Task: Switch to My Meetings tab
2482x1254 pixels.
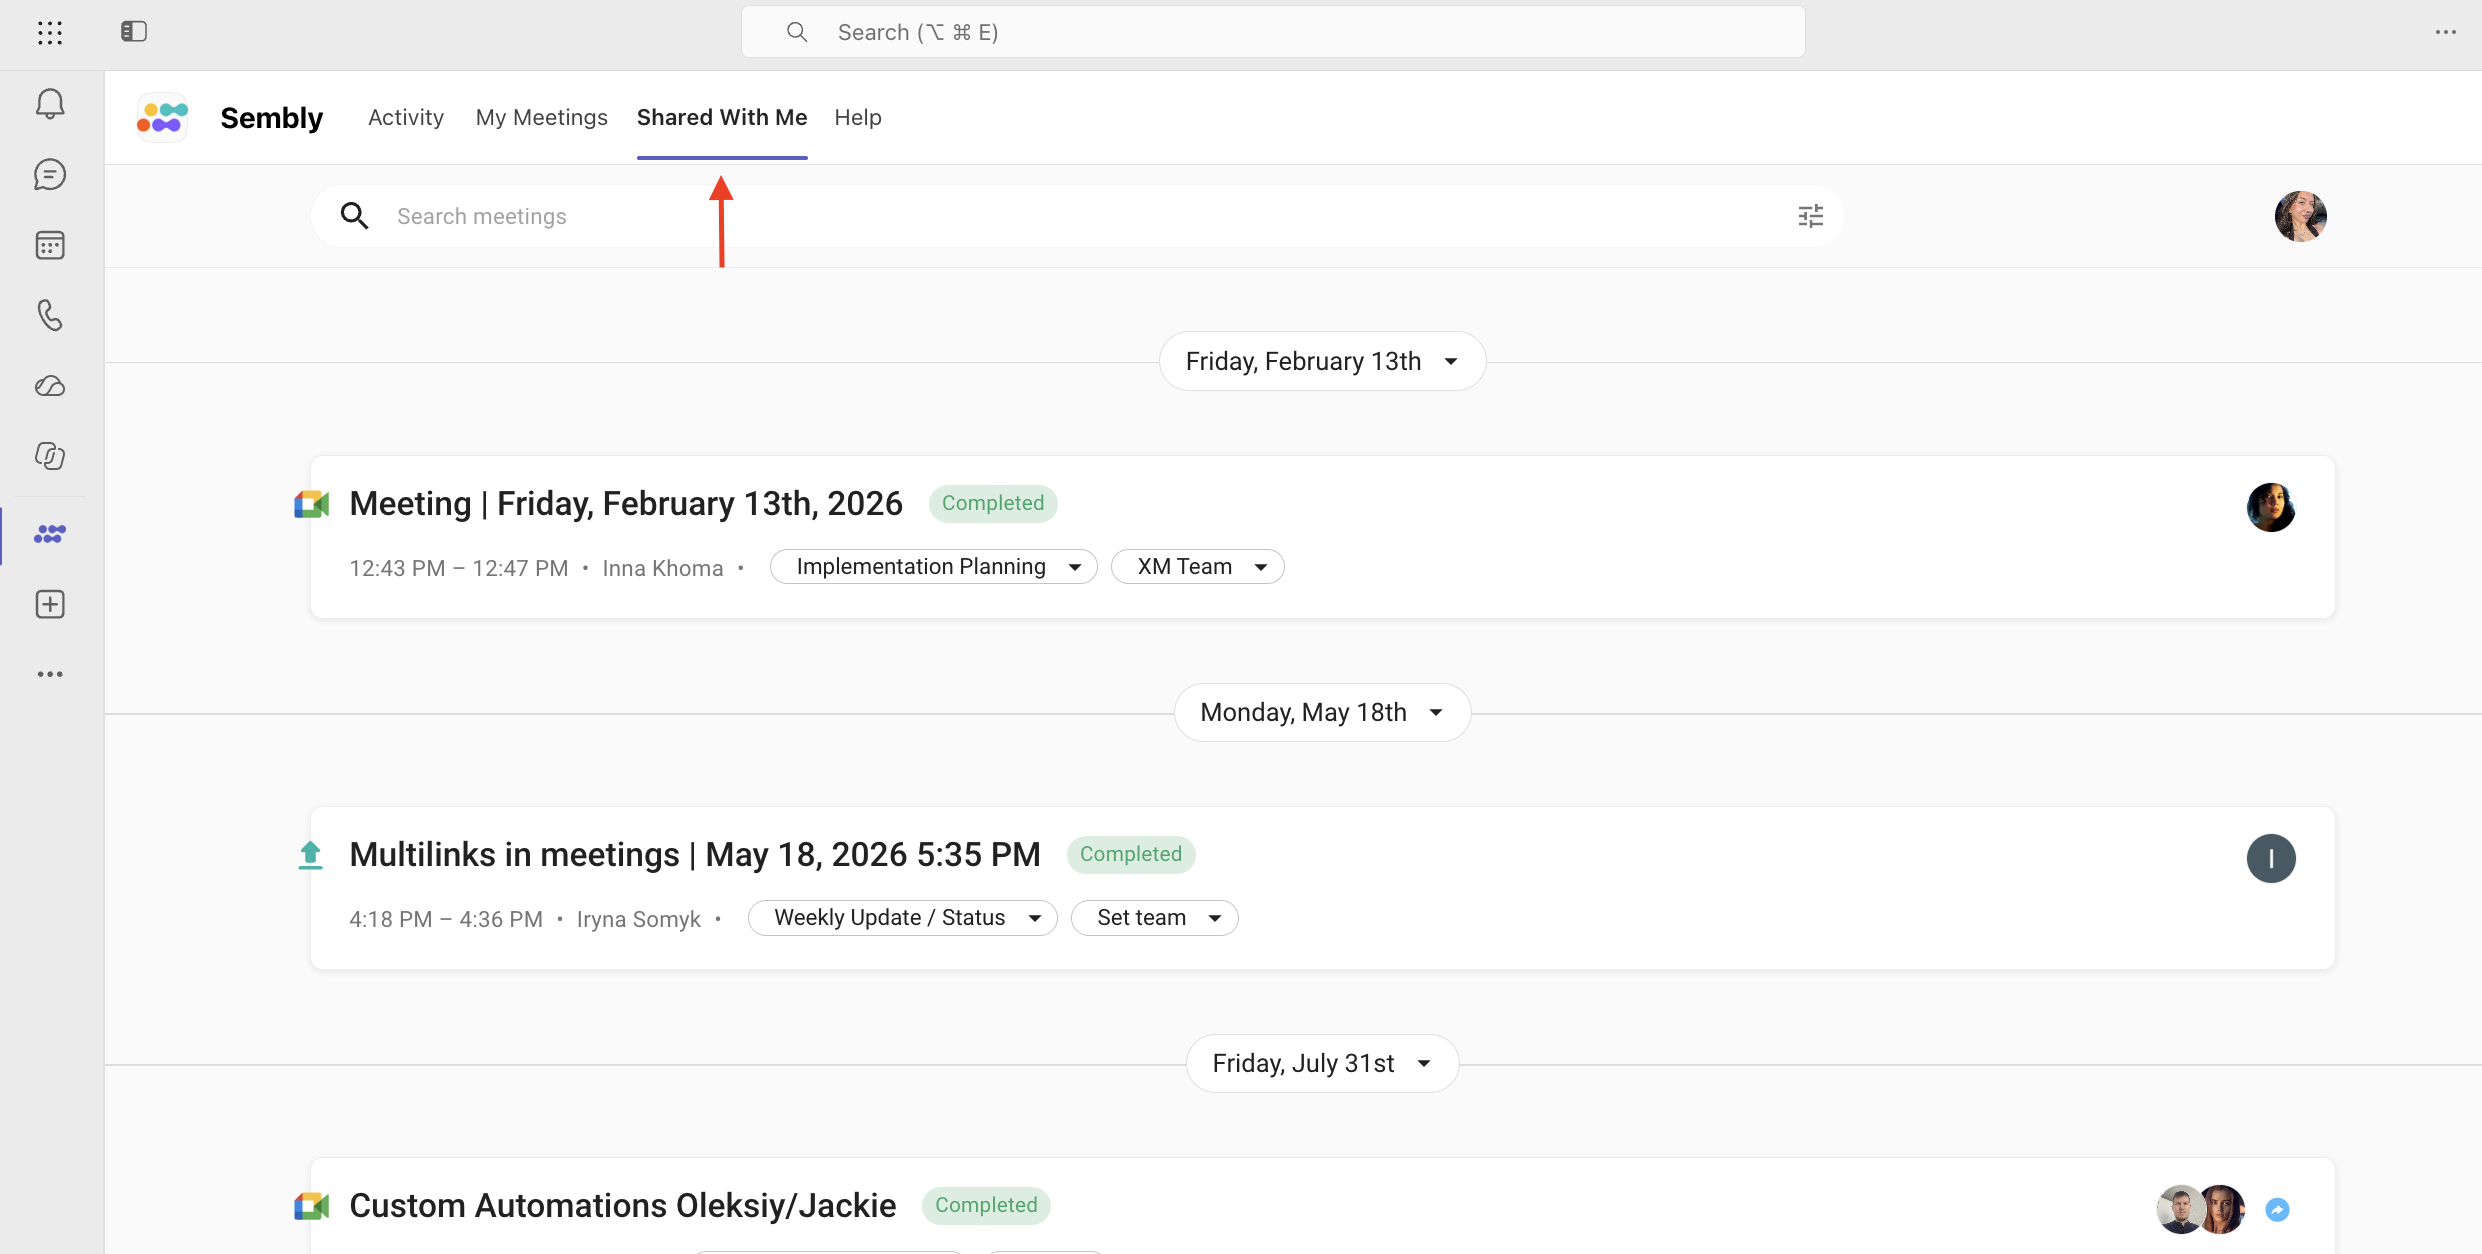Action: [x=542, y=117]
